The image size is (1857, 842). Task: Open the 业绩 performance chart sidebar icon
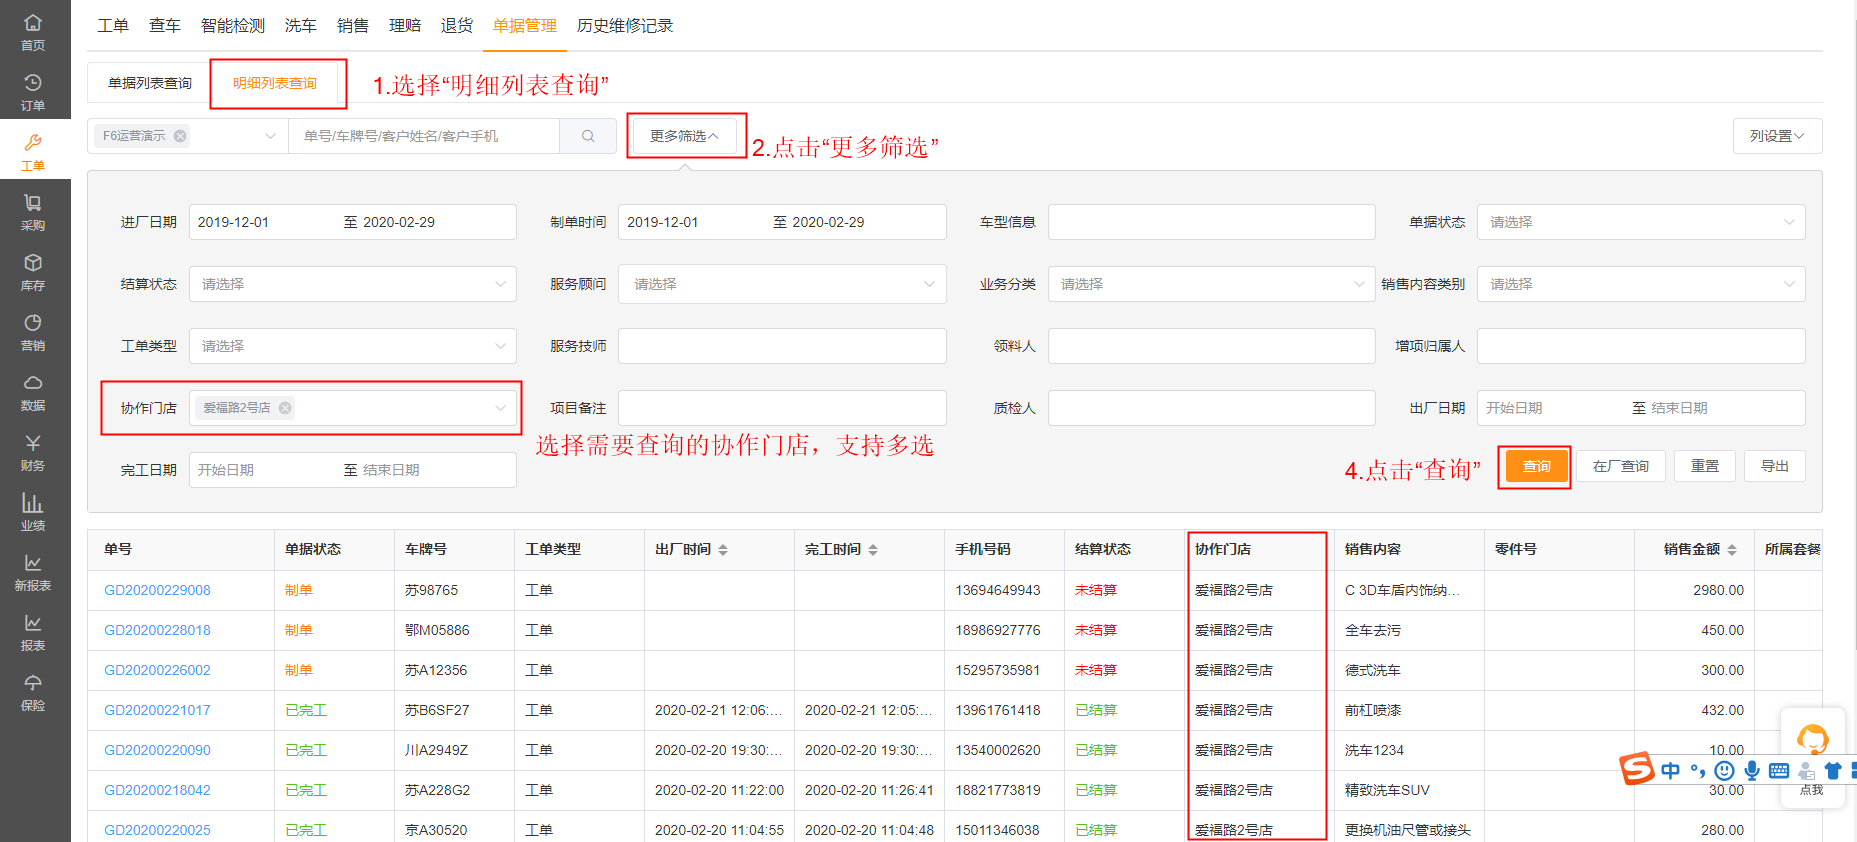pos(33,503)
